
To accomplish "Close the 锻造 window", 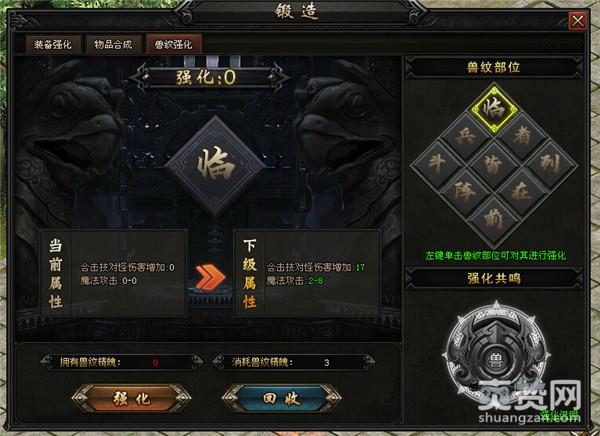I will [578, 21].
